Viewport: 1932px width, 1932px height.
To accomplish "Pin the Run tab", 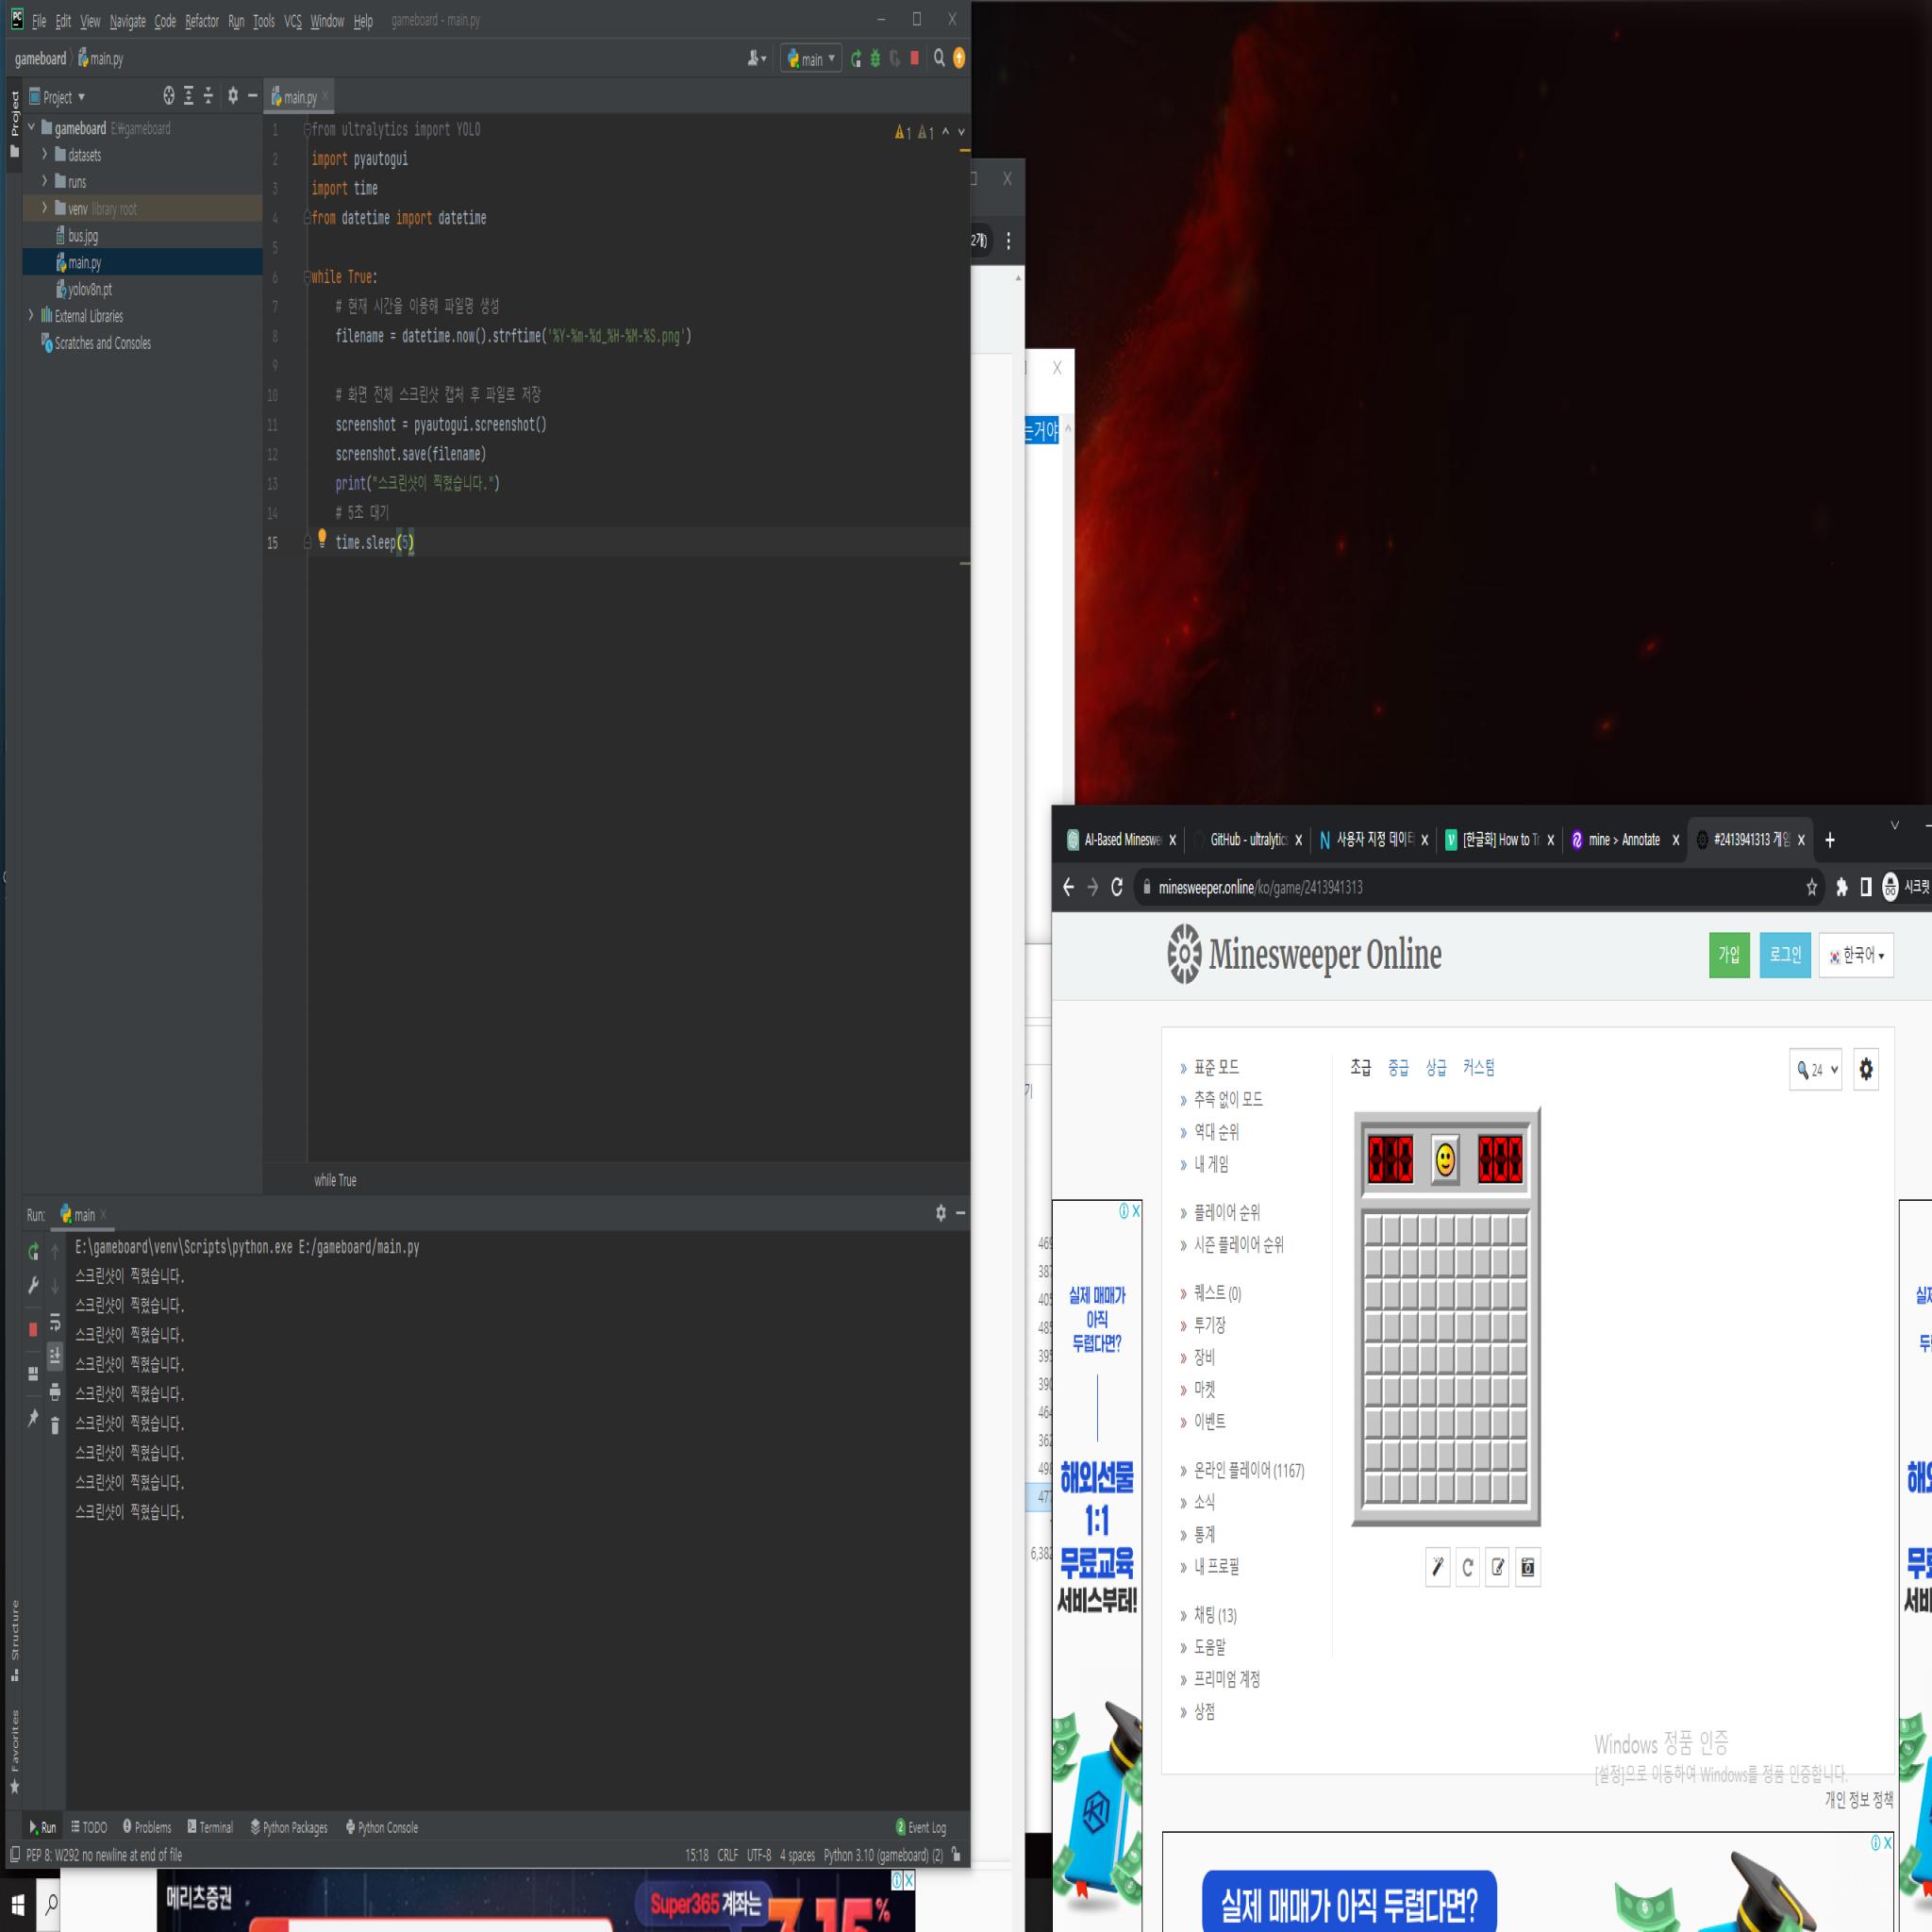I will tap(33, 1418).
